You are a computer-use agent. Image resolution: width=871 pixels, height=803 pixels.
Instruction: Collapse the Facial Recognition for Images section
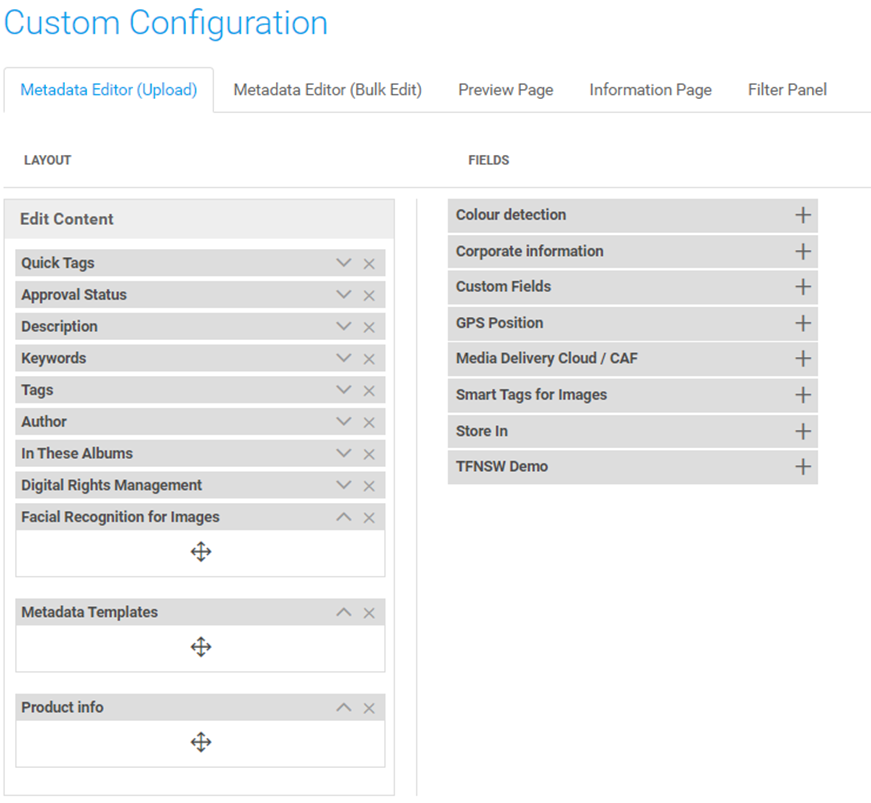click(x=343, y=517)
